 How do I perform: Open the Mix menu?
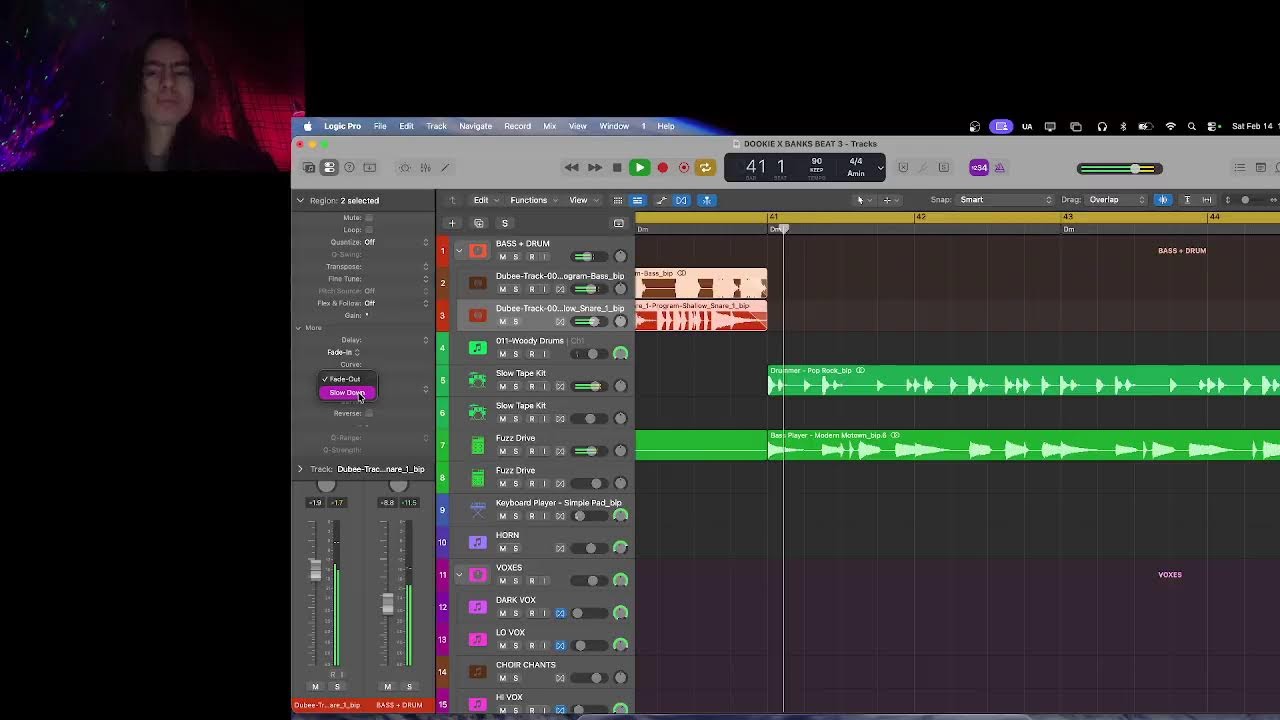(549, 126)
